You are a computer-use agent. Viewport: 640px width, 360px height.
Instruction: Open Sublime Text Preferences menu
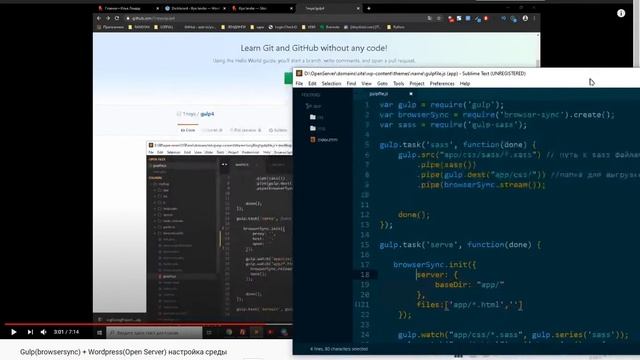[x=442, y=83]
